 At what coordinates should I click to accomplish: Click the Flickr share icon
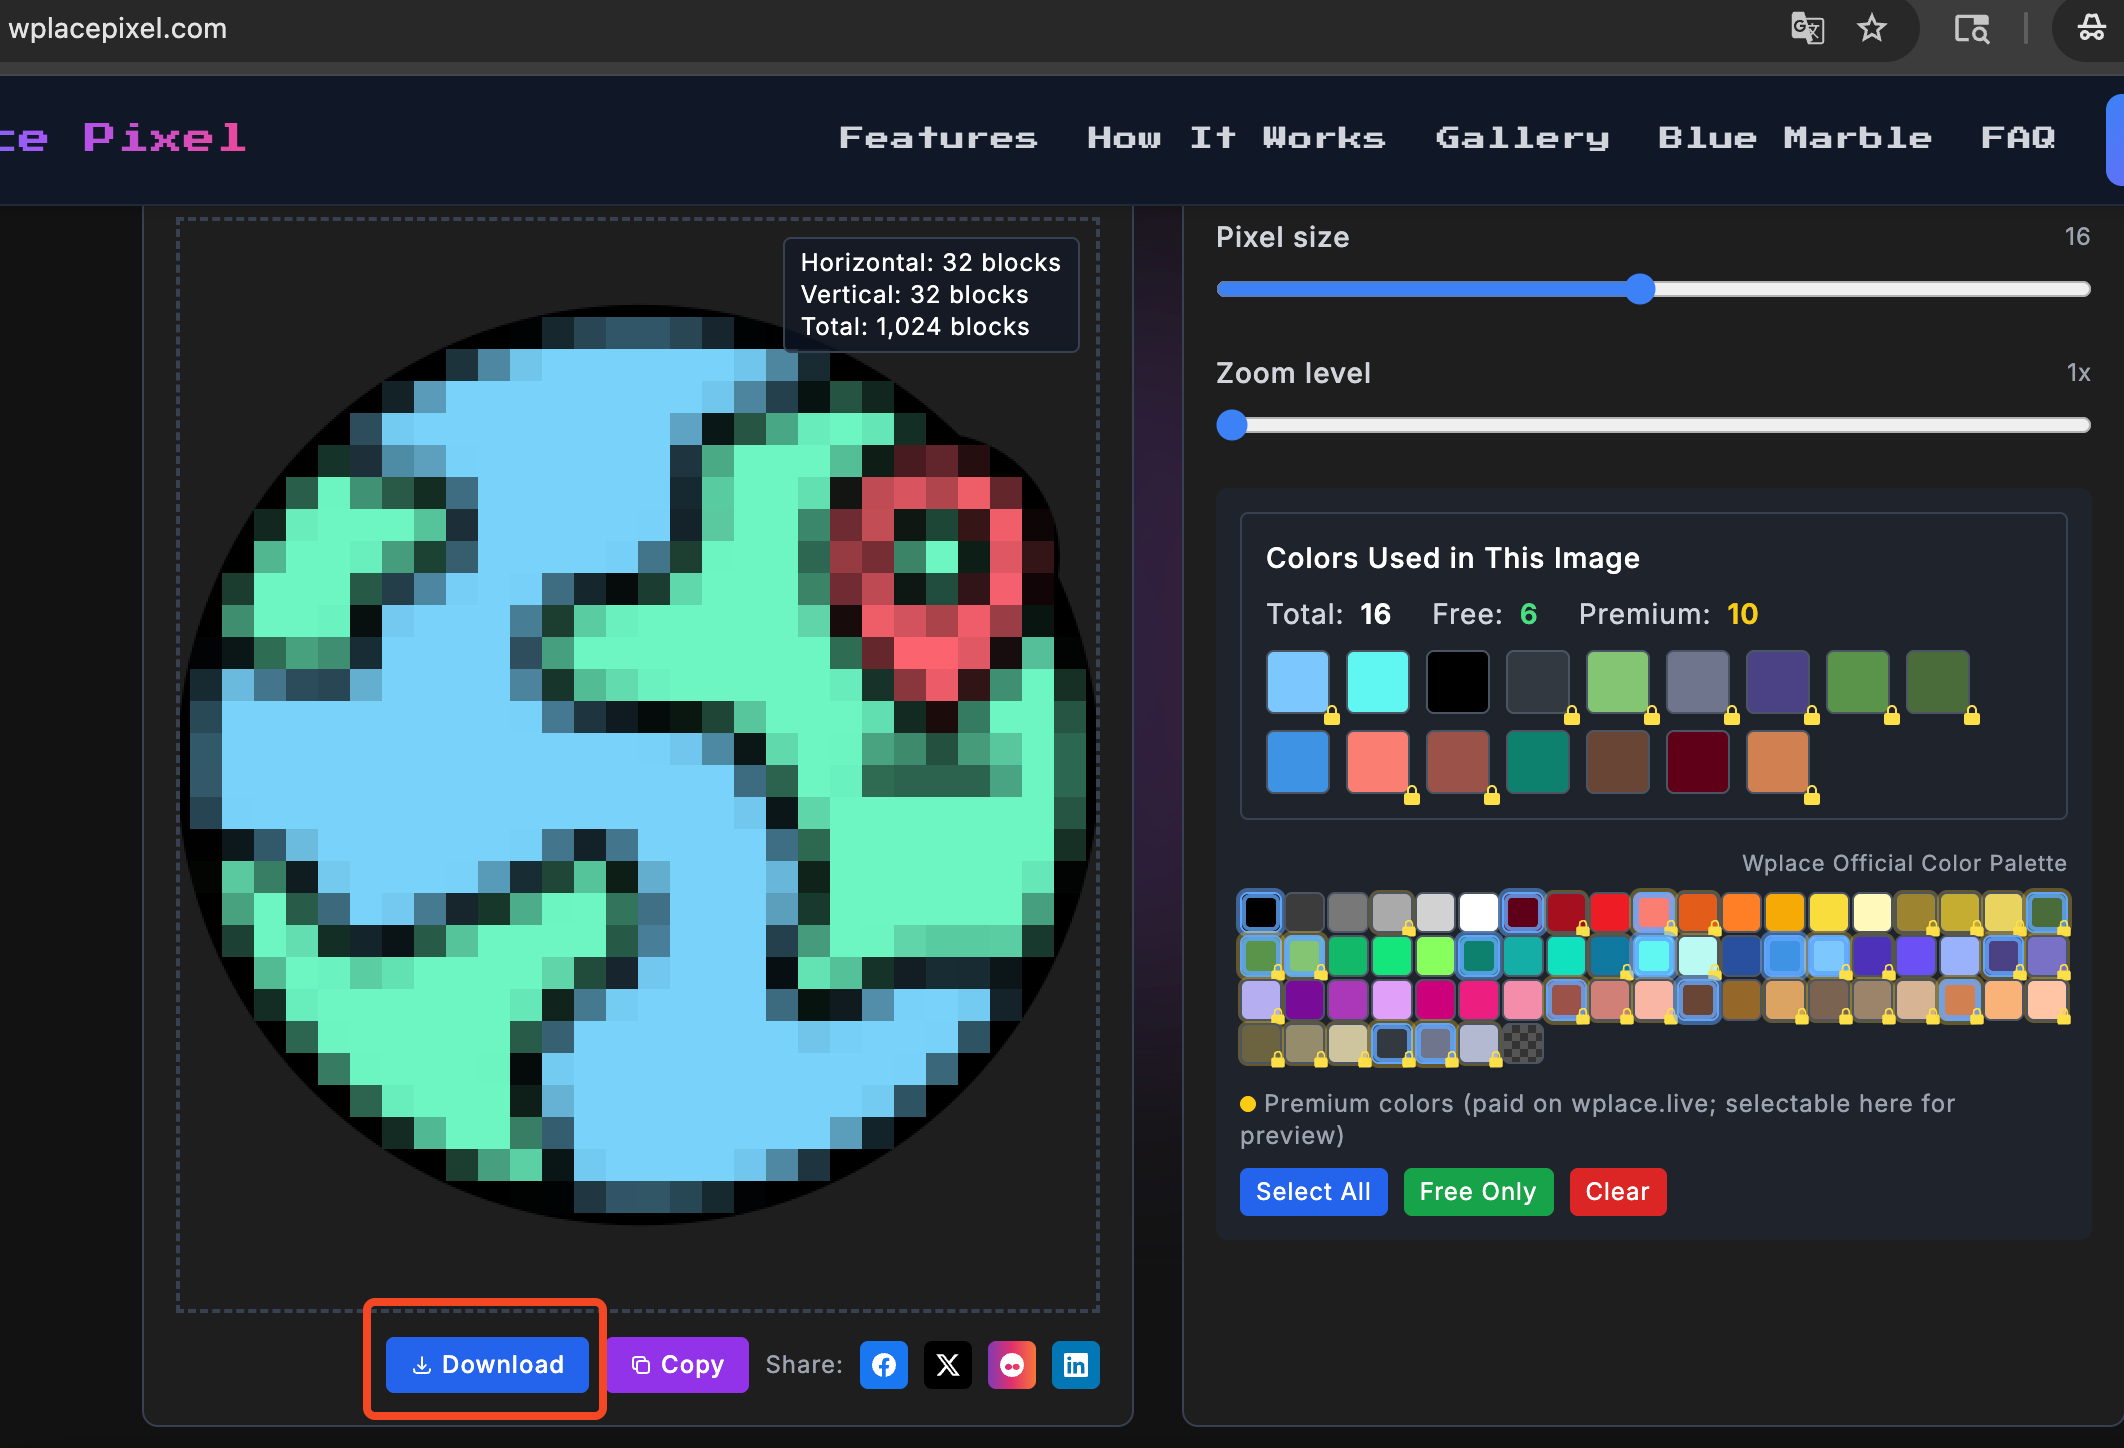click(1011, 1365)
